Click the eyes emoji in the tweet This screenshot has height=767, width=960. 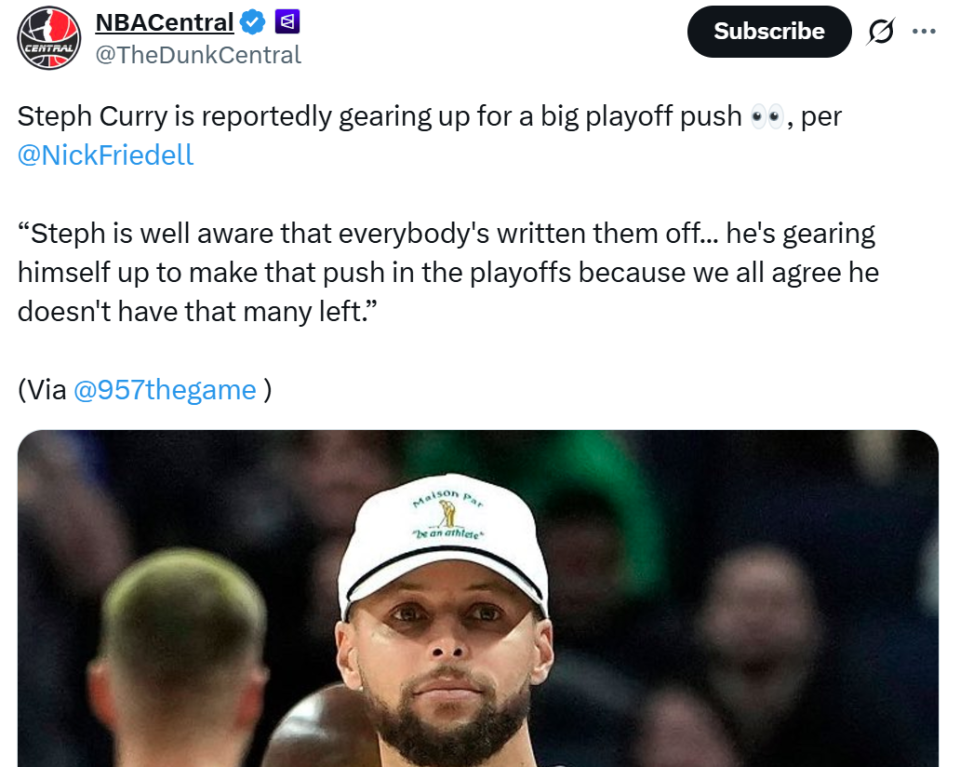765,117
